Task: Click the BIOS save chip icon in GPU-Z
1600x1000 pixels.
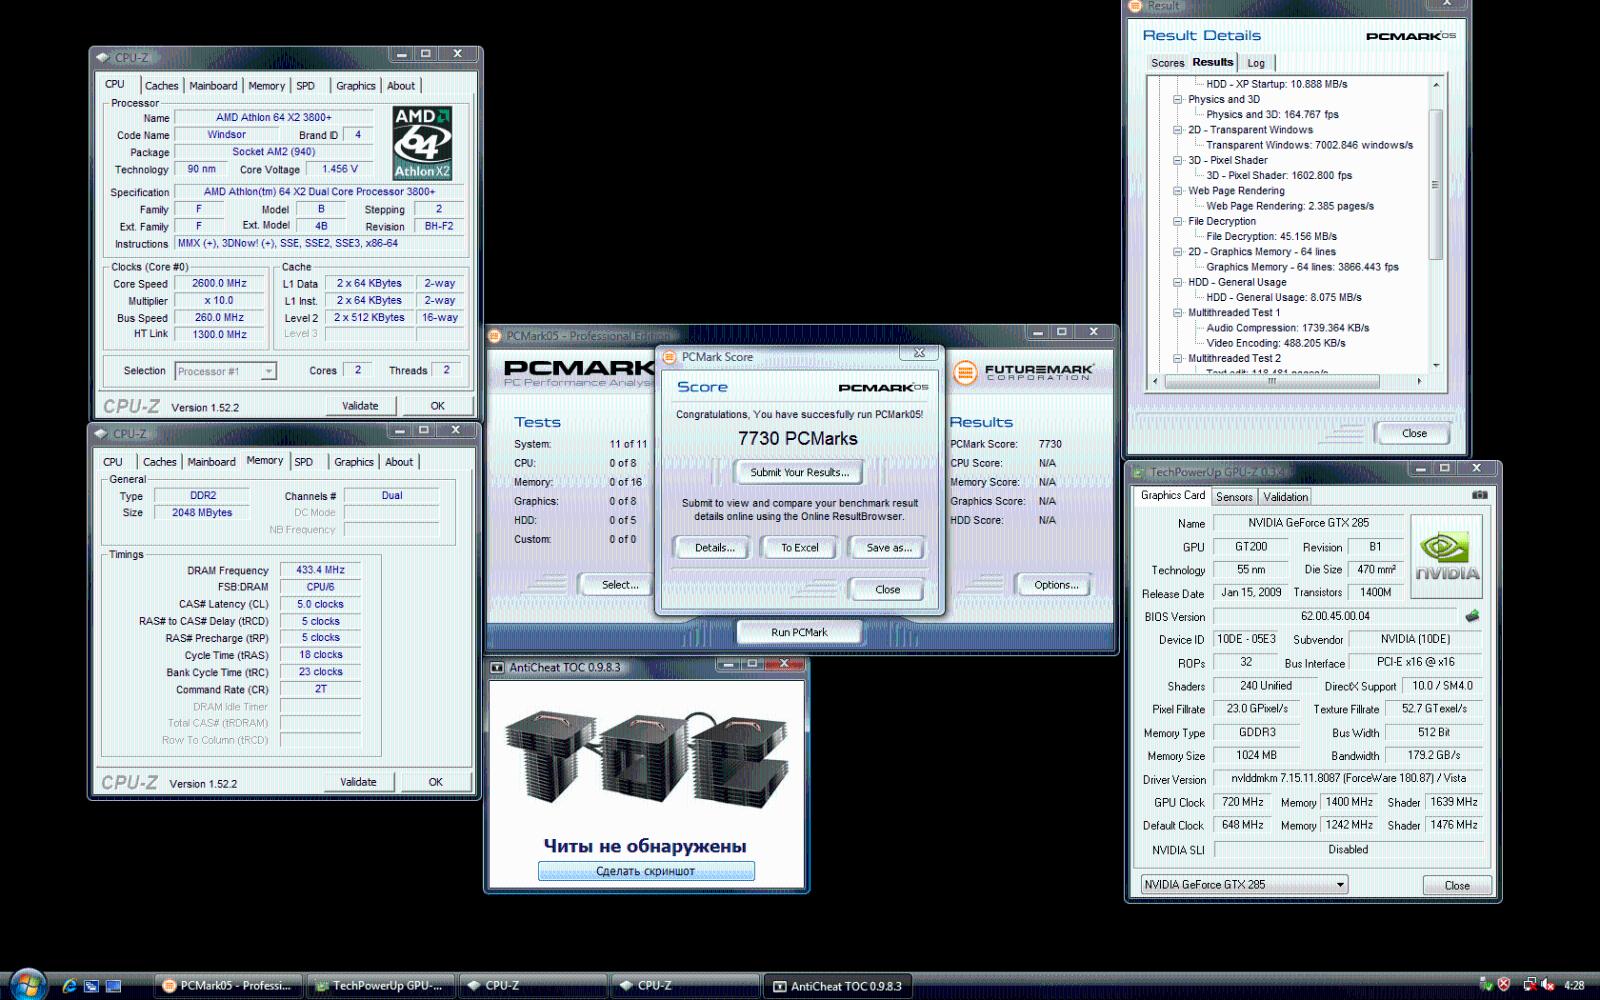Action: (x=1472, y=616)
